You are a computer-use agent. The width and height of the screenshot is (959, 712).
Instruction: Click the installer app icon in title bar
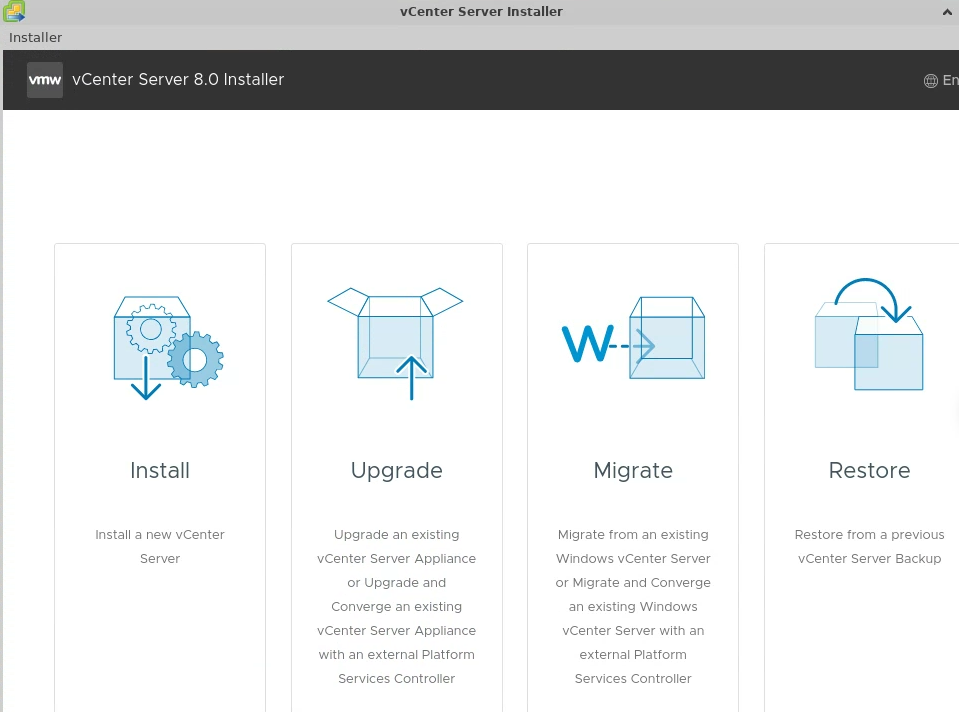[14, 12]
